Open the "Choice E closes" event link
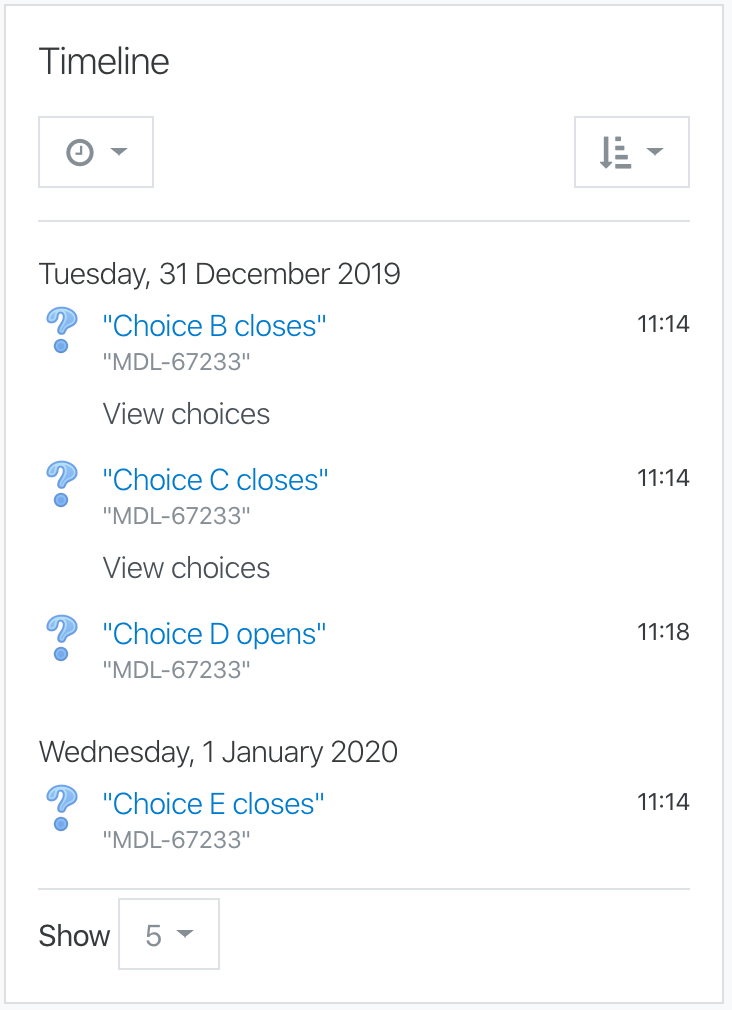The image size is (732, 1010). tap(213, 804)
